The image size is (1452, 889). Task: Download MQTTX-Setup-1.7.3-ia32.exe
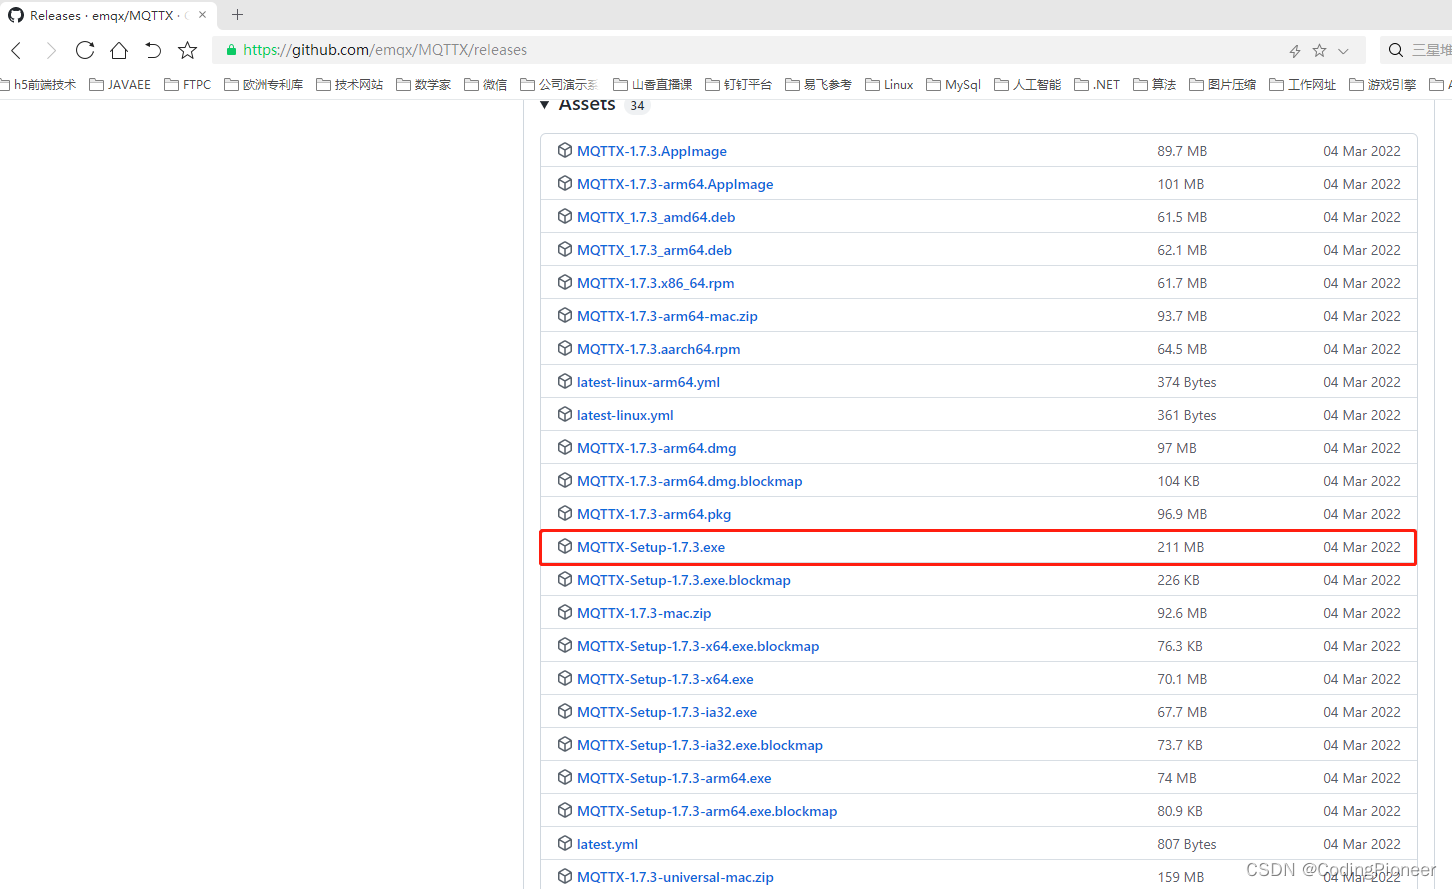pos(667,712)
